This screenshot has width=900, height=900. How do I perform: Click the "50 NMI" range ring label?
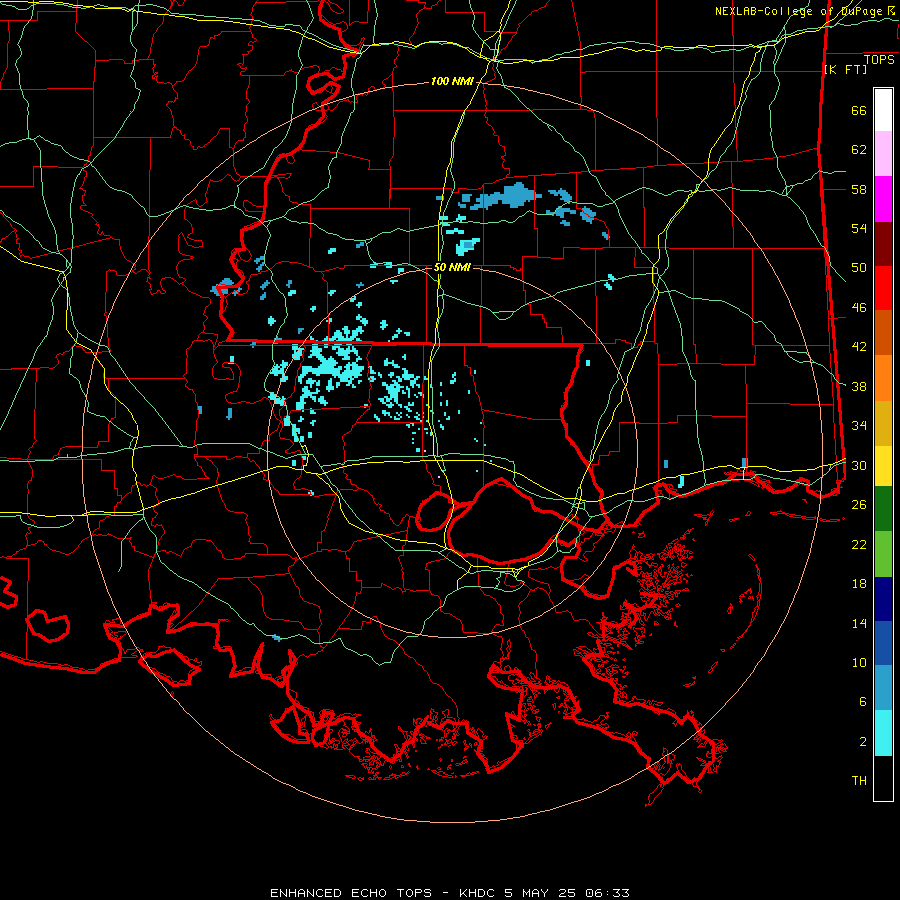coord(452,267)
